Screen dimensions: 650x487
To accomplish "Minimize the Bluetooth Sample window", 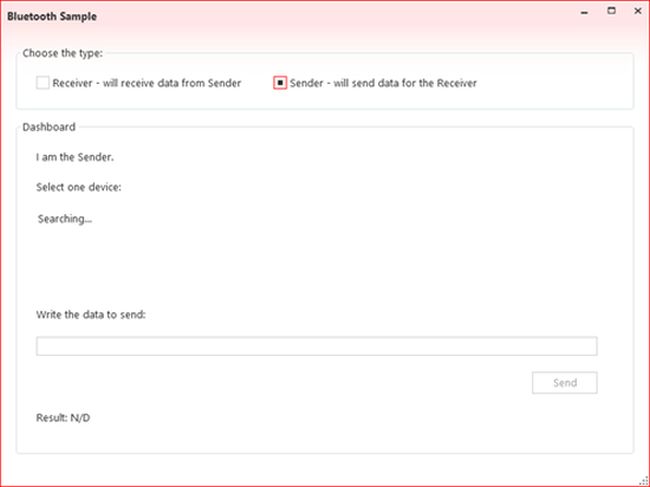I will point(586,11).
